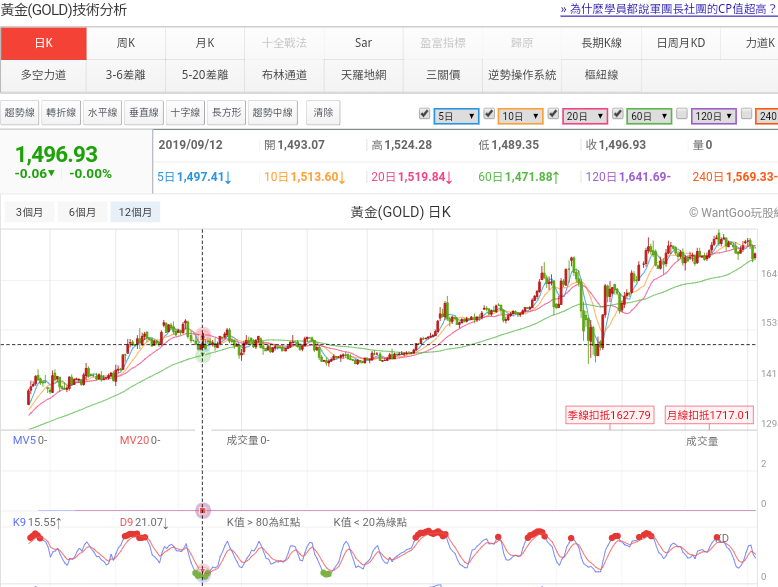Select the 長方形 rectangle drawing tool
The image size is (778, 587).
tap(227, 113)
